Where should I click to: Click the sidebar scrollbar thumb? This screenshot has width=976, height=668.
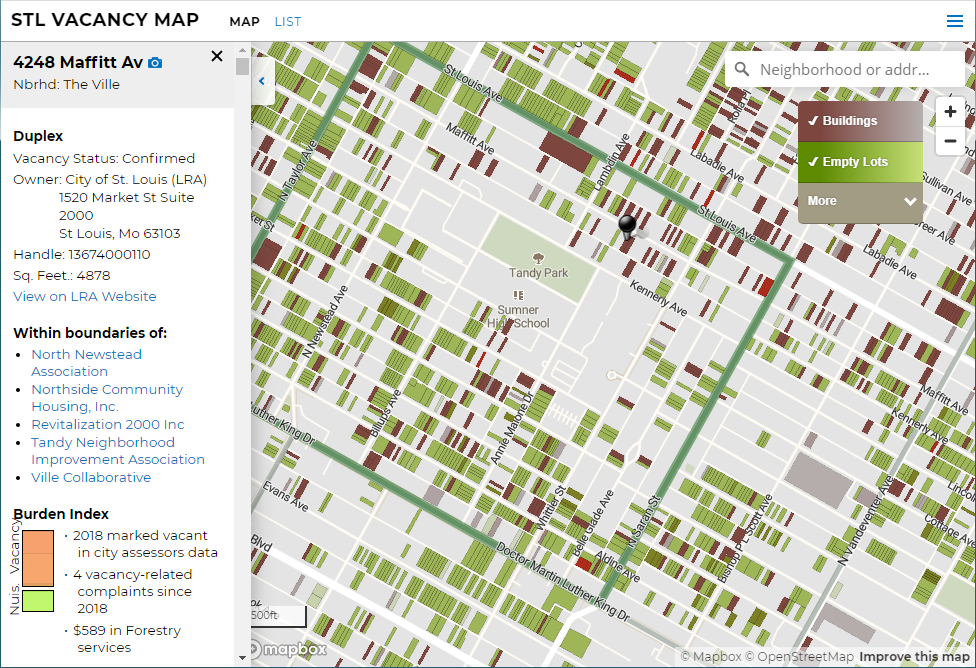242,66
